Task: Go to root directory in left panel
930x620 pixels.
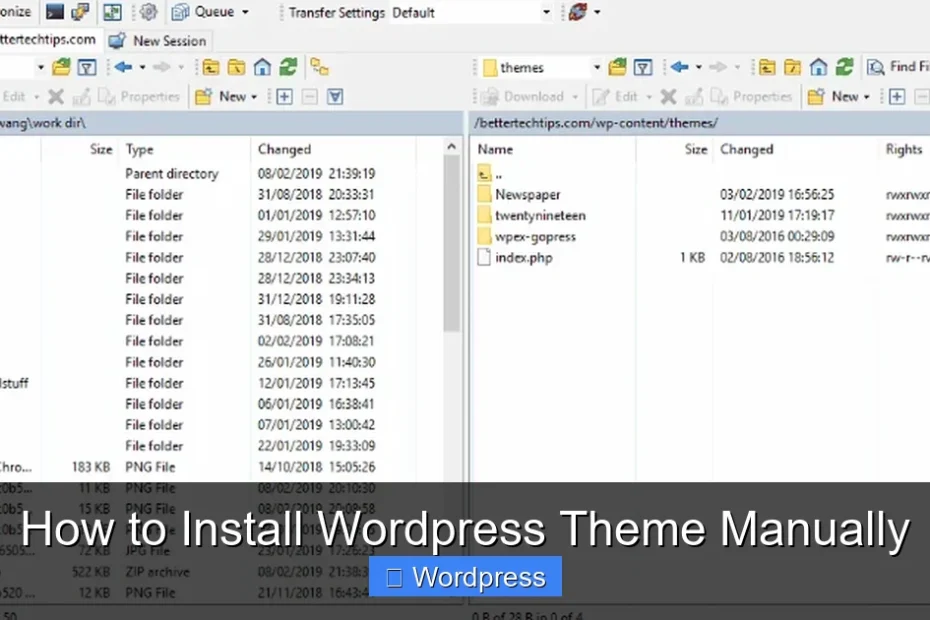Action: click(236, 67)
